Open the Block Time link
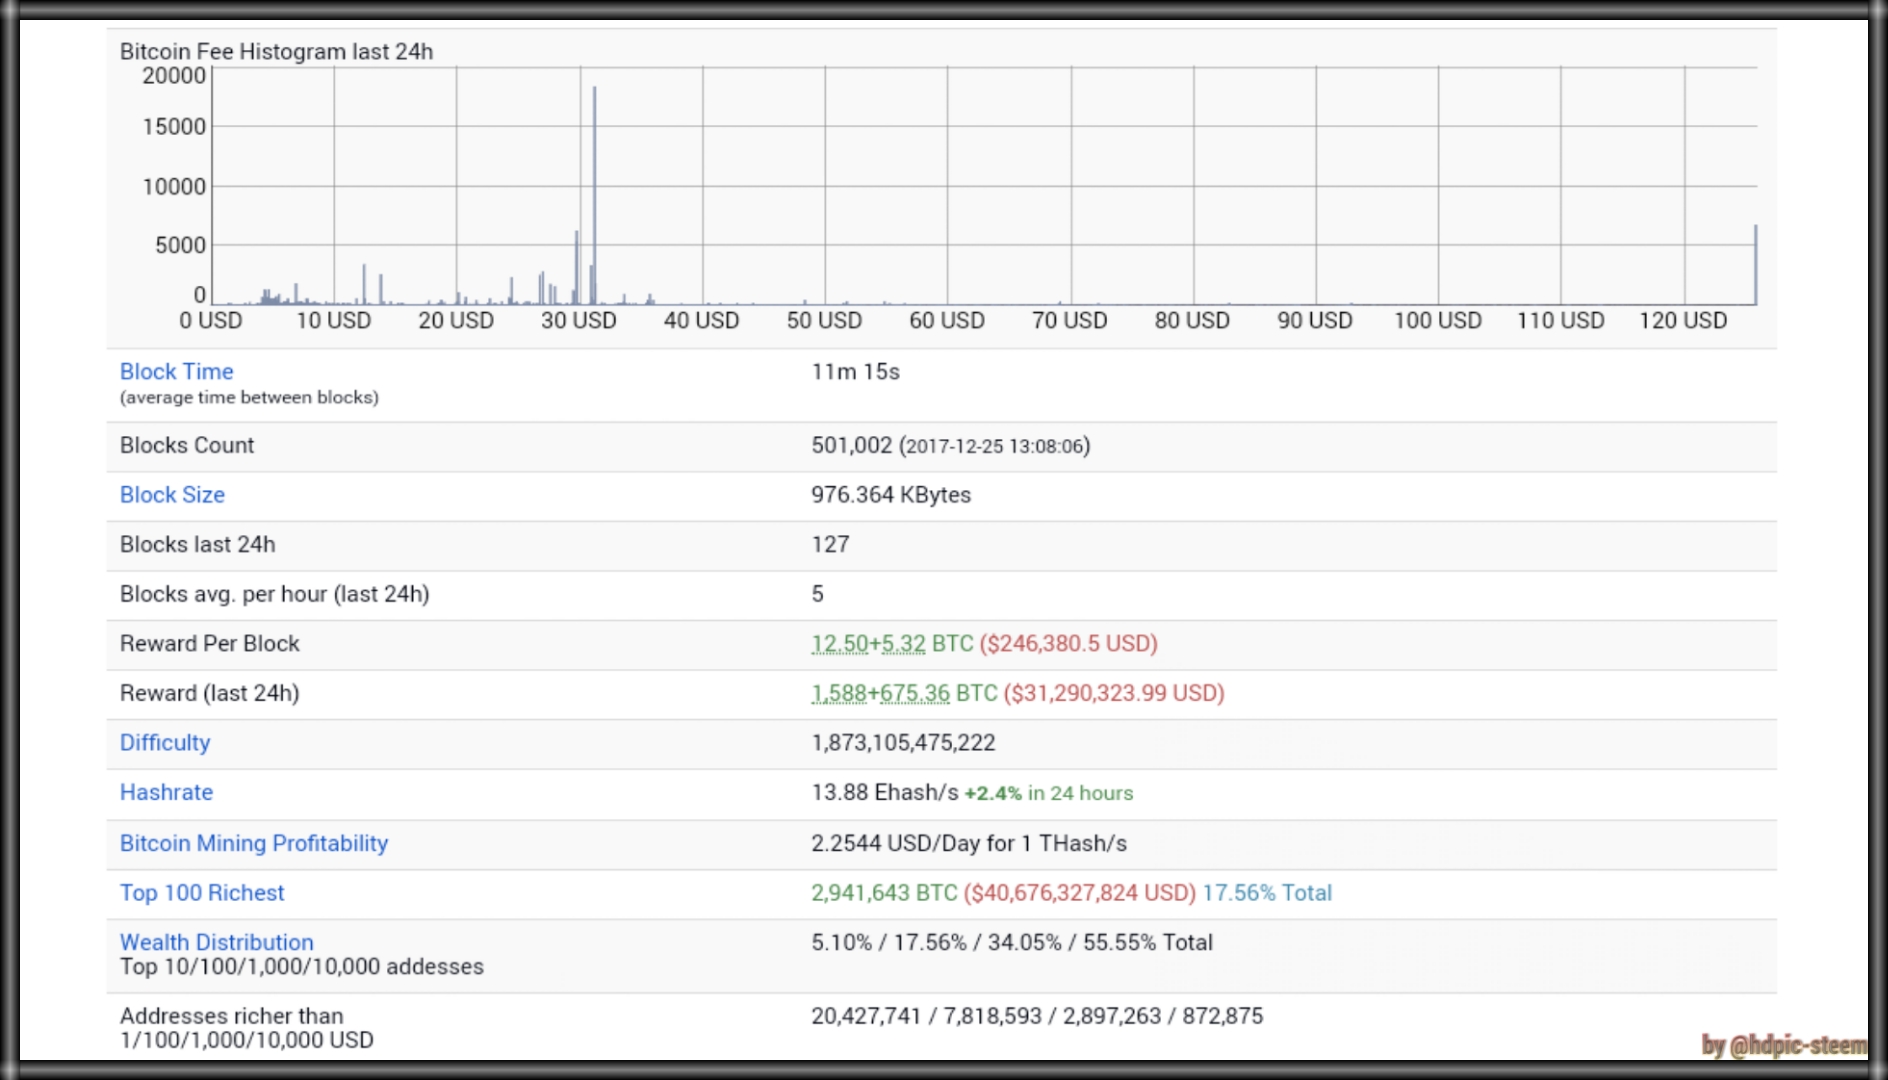This screenshot has width=1888, height=1080. click(176, 371)
